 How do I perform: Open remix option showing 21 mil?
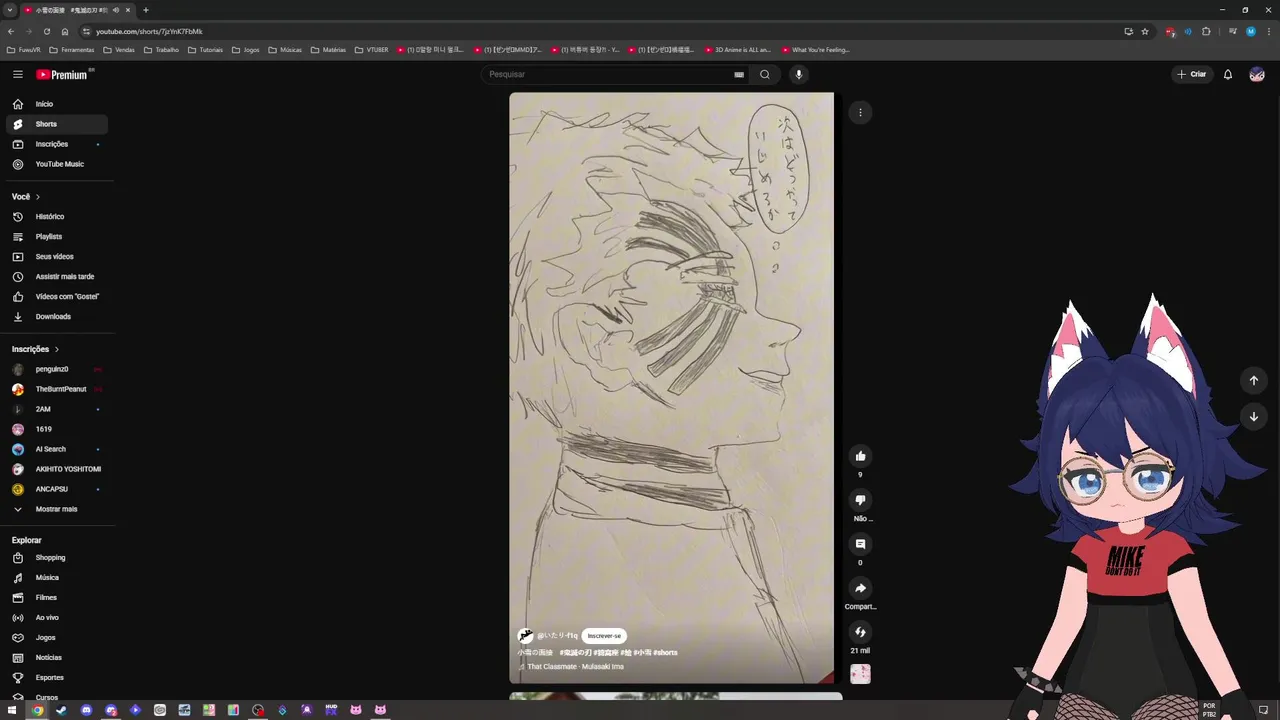coord(860,632)
